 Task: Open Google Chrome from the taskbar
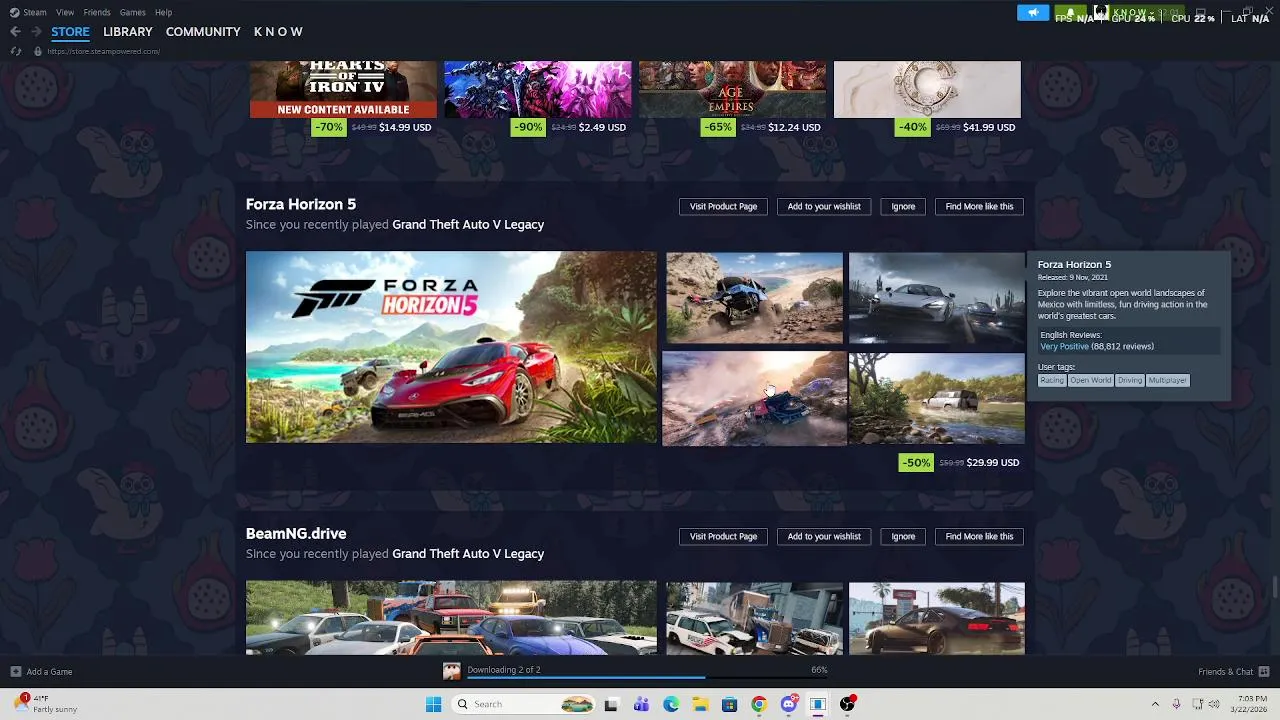[759, 704]
